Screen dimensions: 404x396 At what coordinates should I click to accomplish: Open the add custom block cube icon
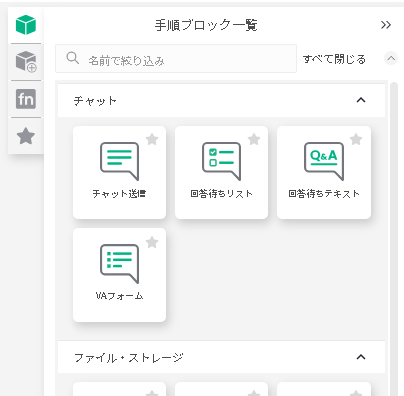click(x=26, y=62)
